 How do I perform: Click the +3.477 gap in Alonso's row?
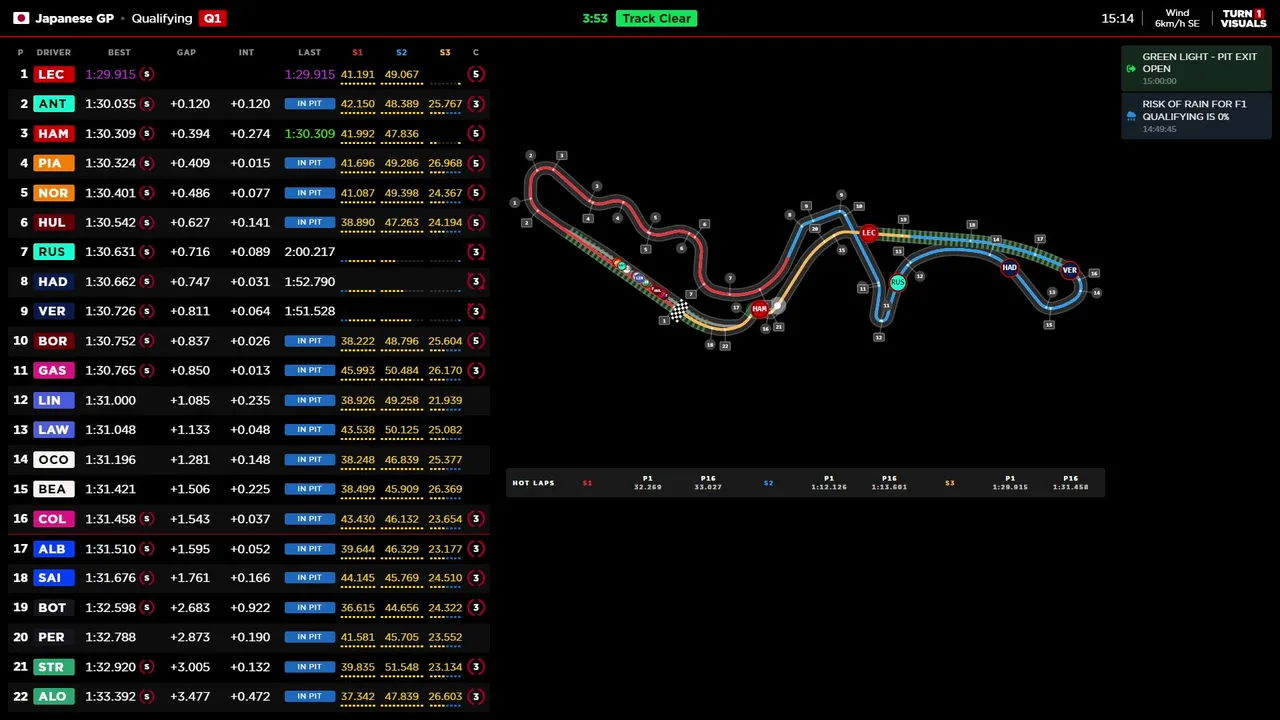pos(190,696)
